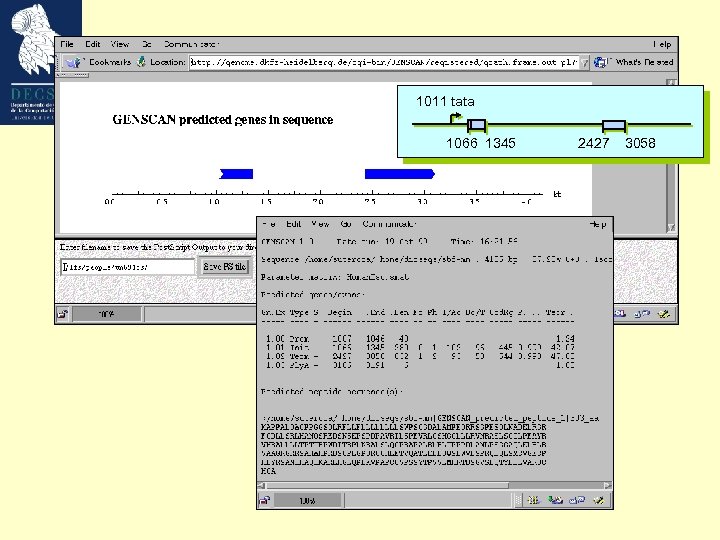Click the '1066' coordinate label in diagram
The image size is (720, 540).
(x=462, y=143)
